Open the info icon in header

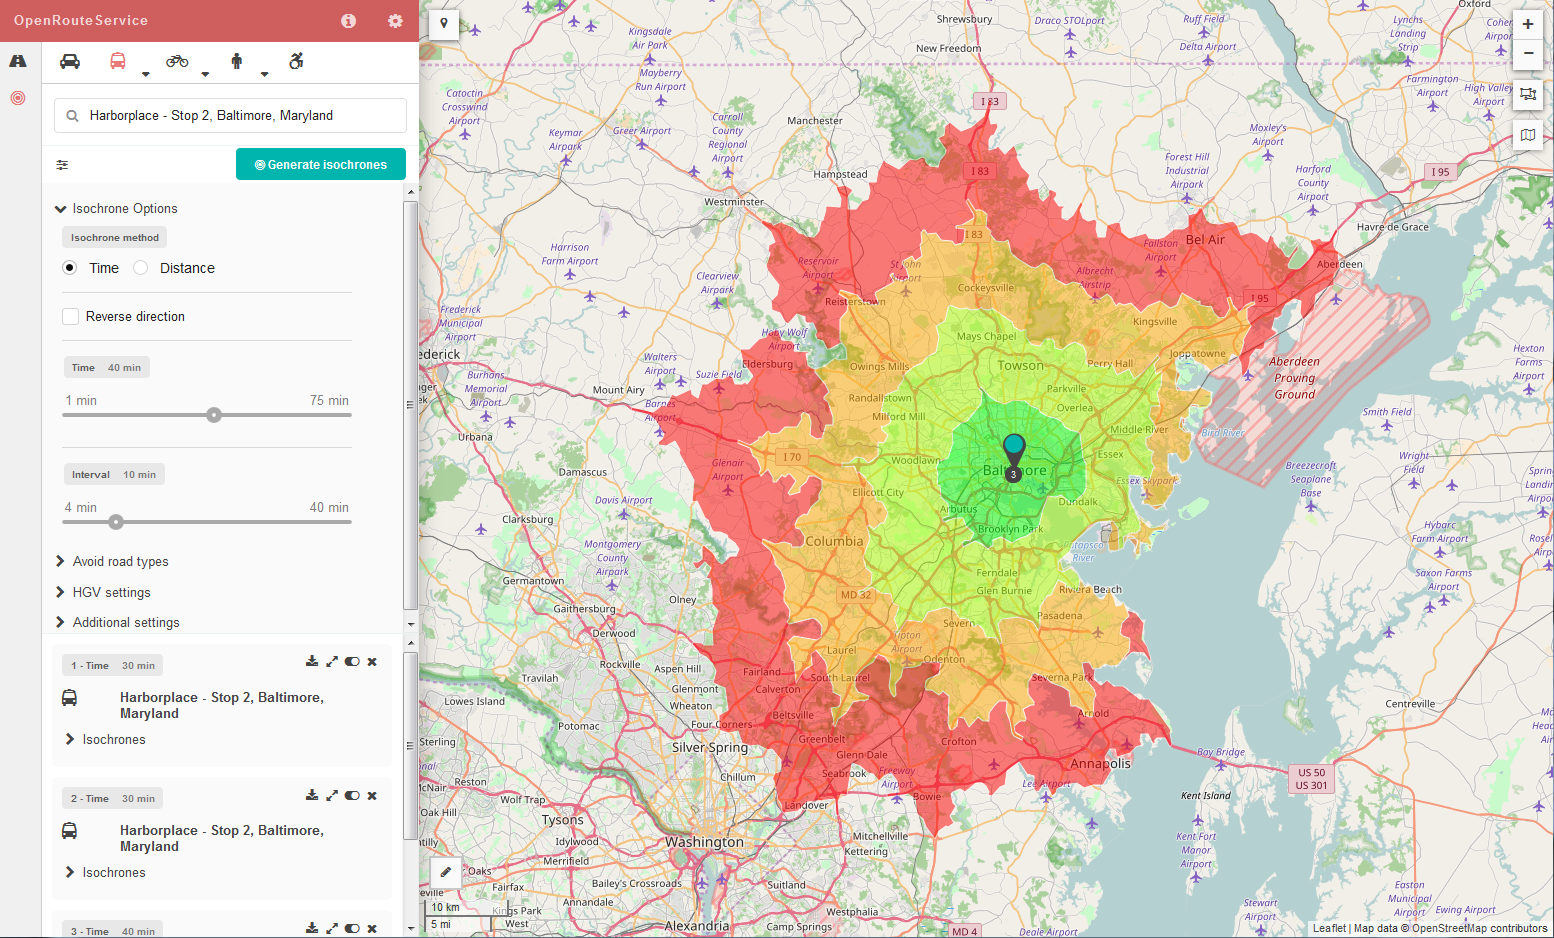coord(348,21)
